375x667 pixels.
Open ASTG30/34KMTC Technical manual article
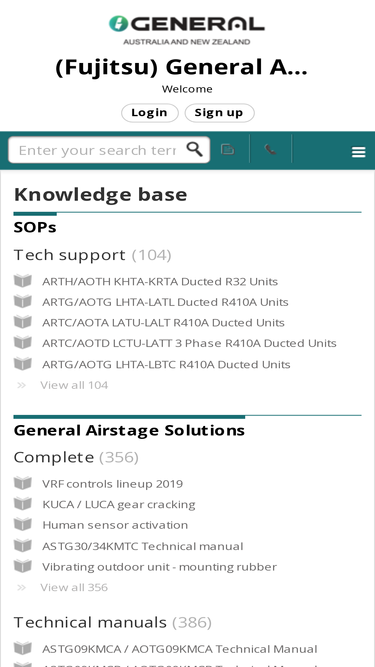(x=143, y=546)
